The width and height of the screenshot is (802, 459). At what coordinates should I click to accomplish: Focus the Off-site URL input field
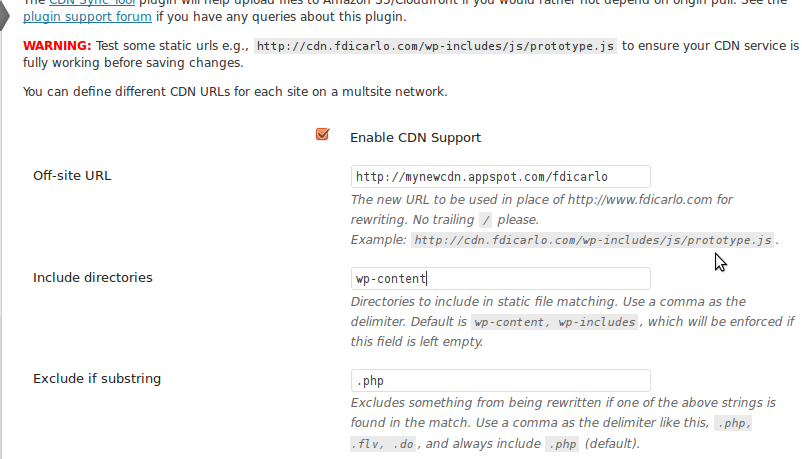click(x=501, y=177)
